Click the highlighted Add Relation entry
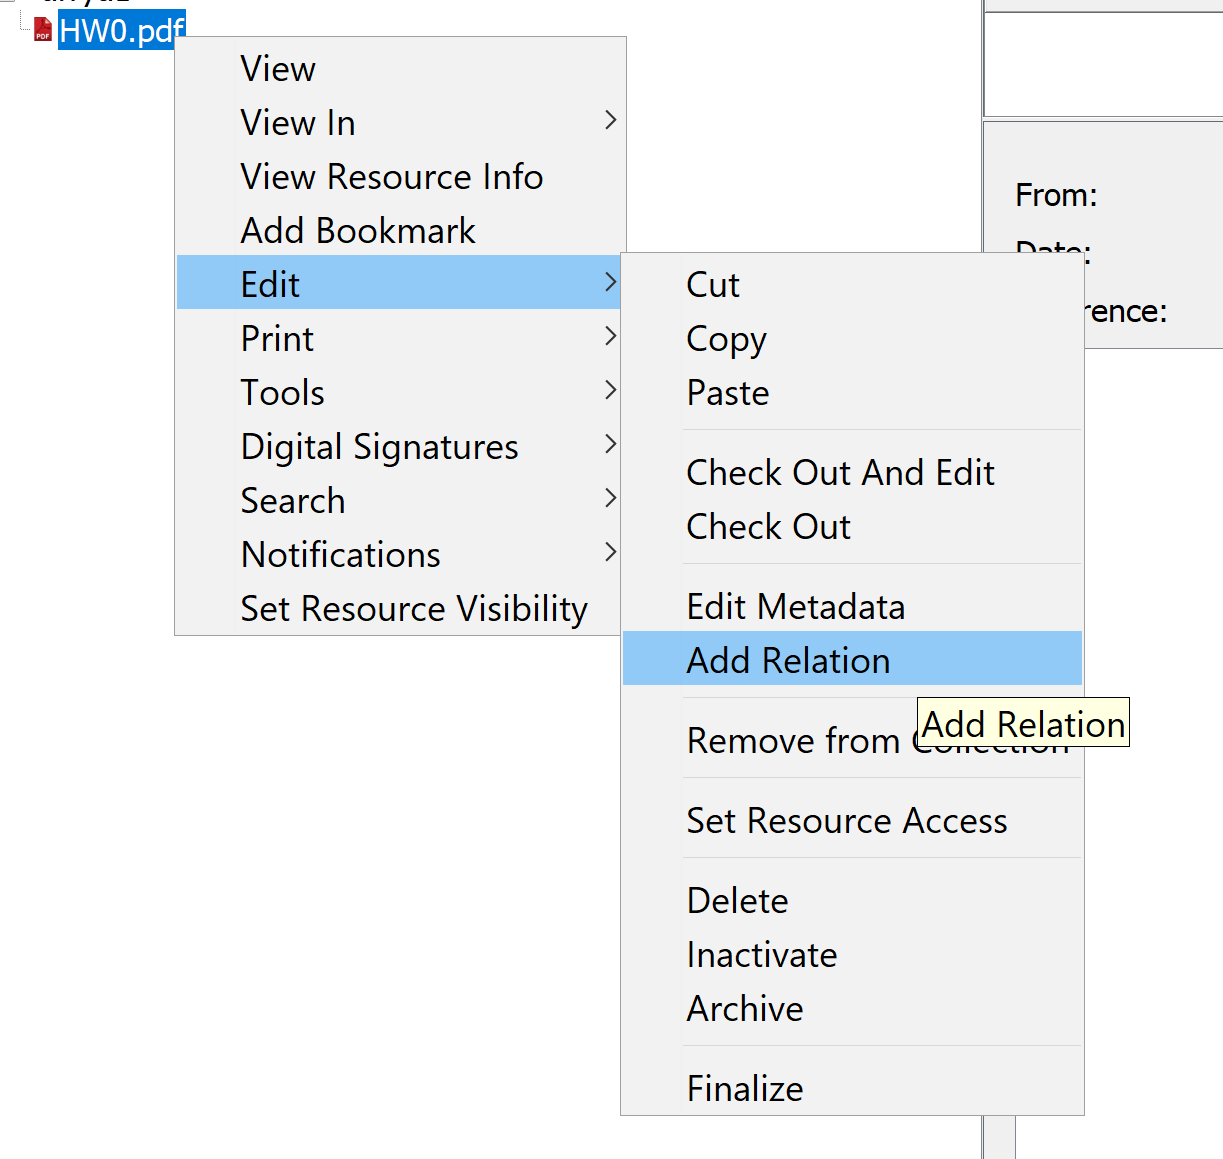Image resolution: width=1223 pixels, height=1159 pixels. point(787,661)
